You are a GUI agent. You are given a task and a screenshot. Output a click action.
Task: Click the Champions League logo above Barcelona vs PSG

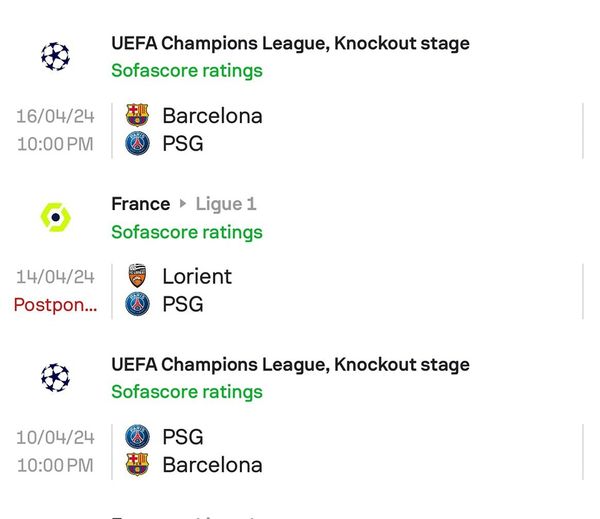[x=55, y=56]
